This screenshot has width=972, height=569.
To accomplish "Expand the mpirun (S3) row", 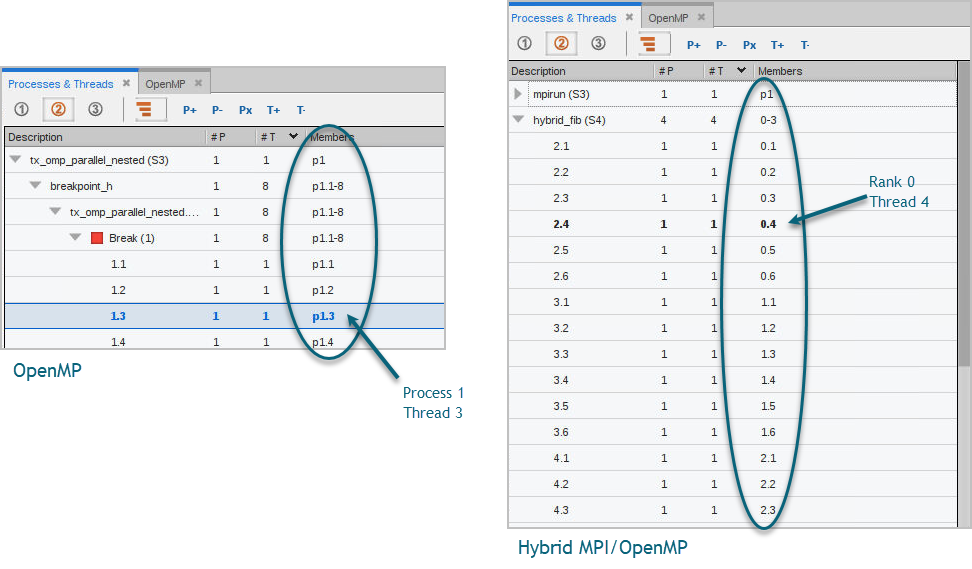I will point(518,94).
